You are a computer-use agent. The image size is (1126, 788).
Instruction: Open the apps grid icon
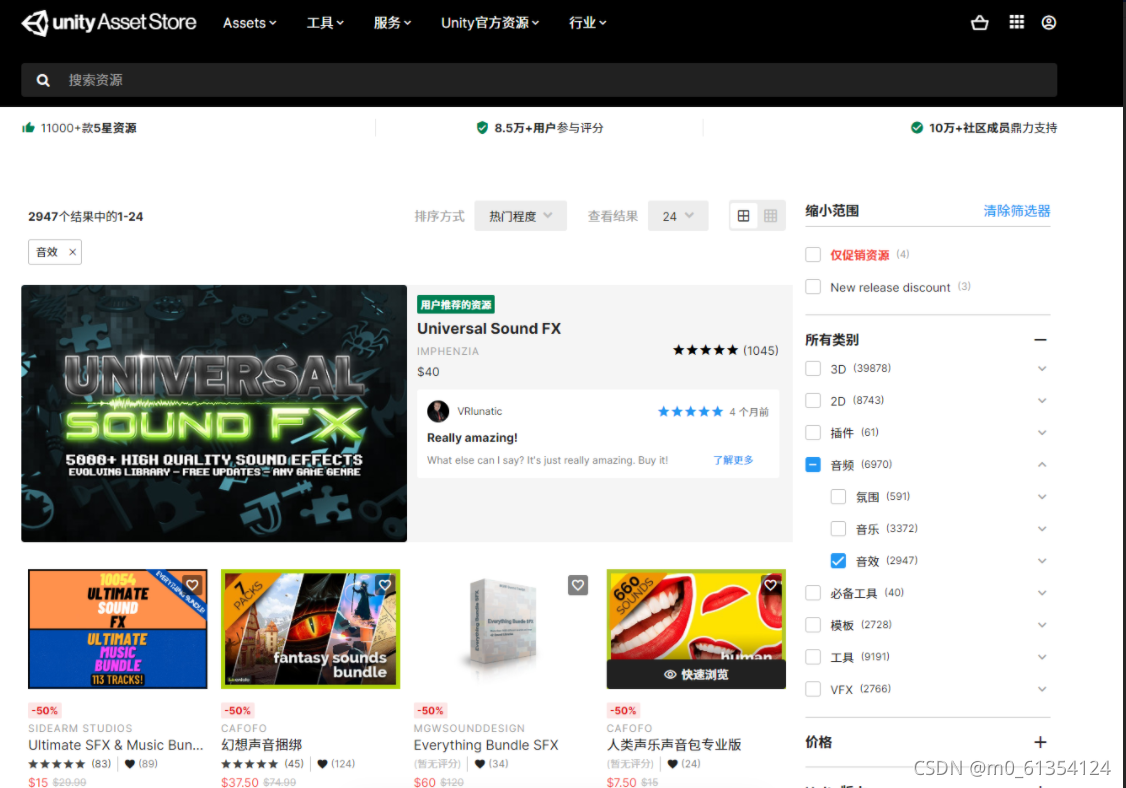tap(1016, 22)
